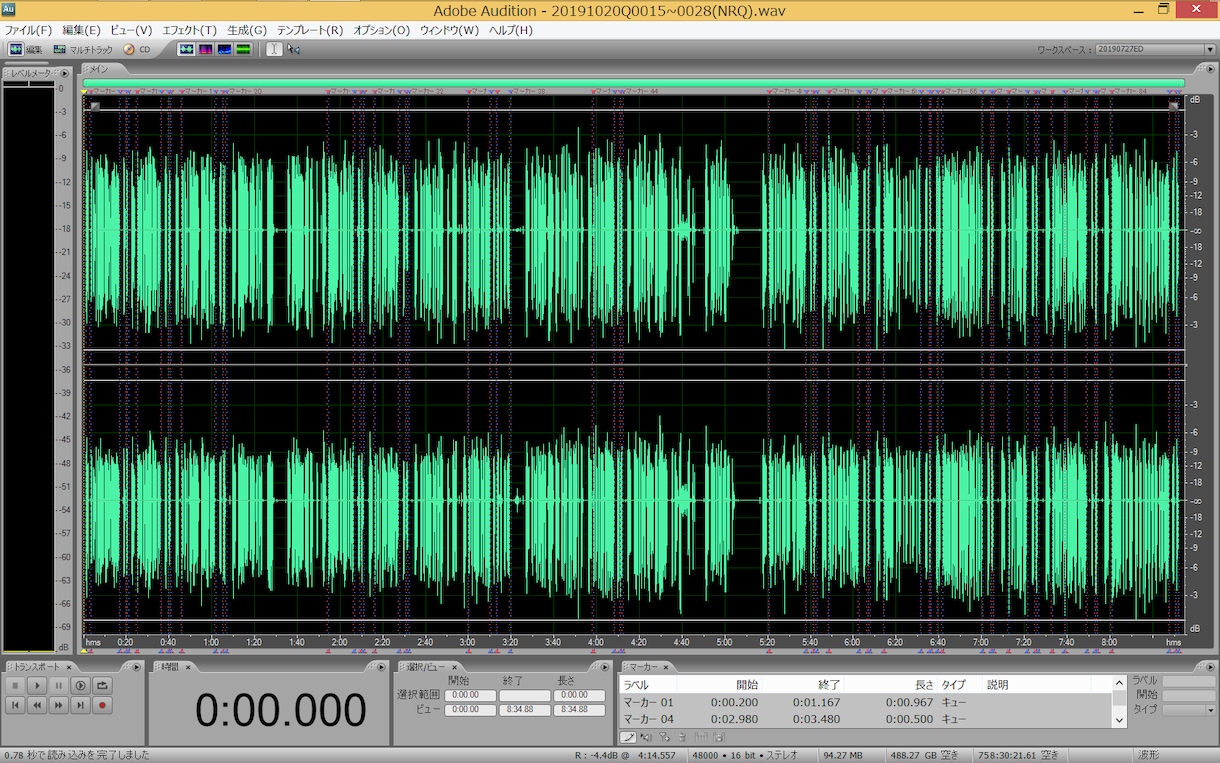The image size is (1220, 763).
Task: Close the トランスポート panel tab
Action: pyautogui.click(x=69, y=667)
